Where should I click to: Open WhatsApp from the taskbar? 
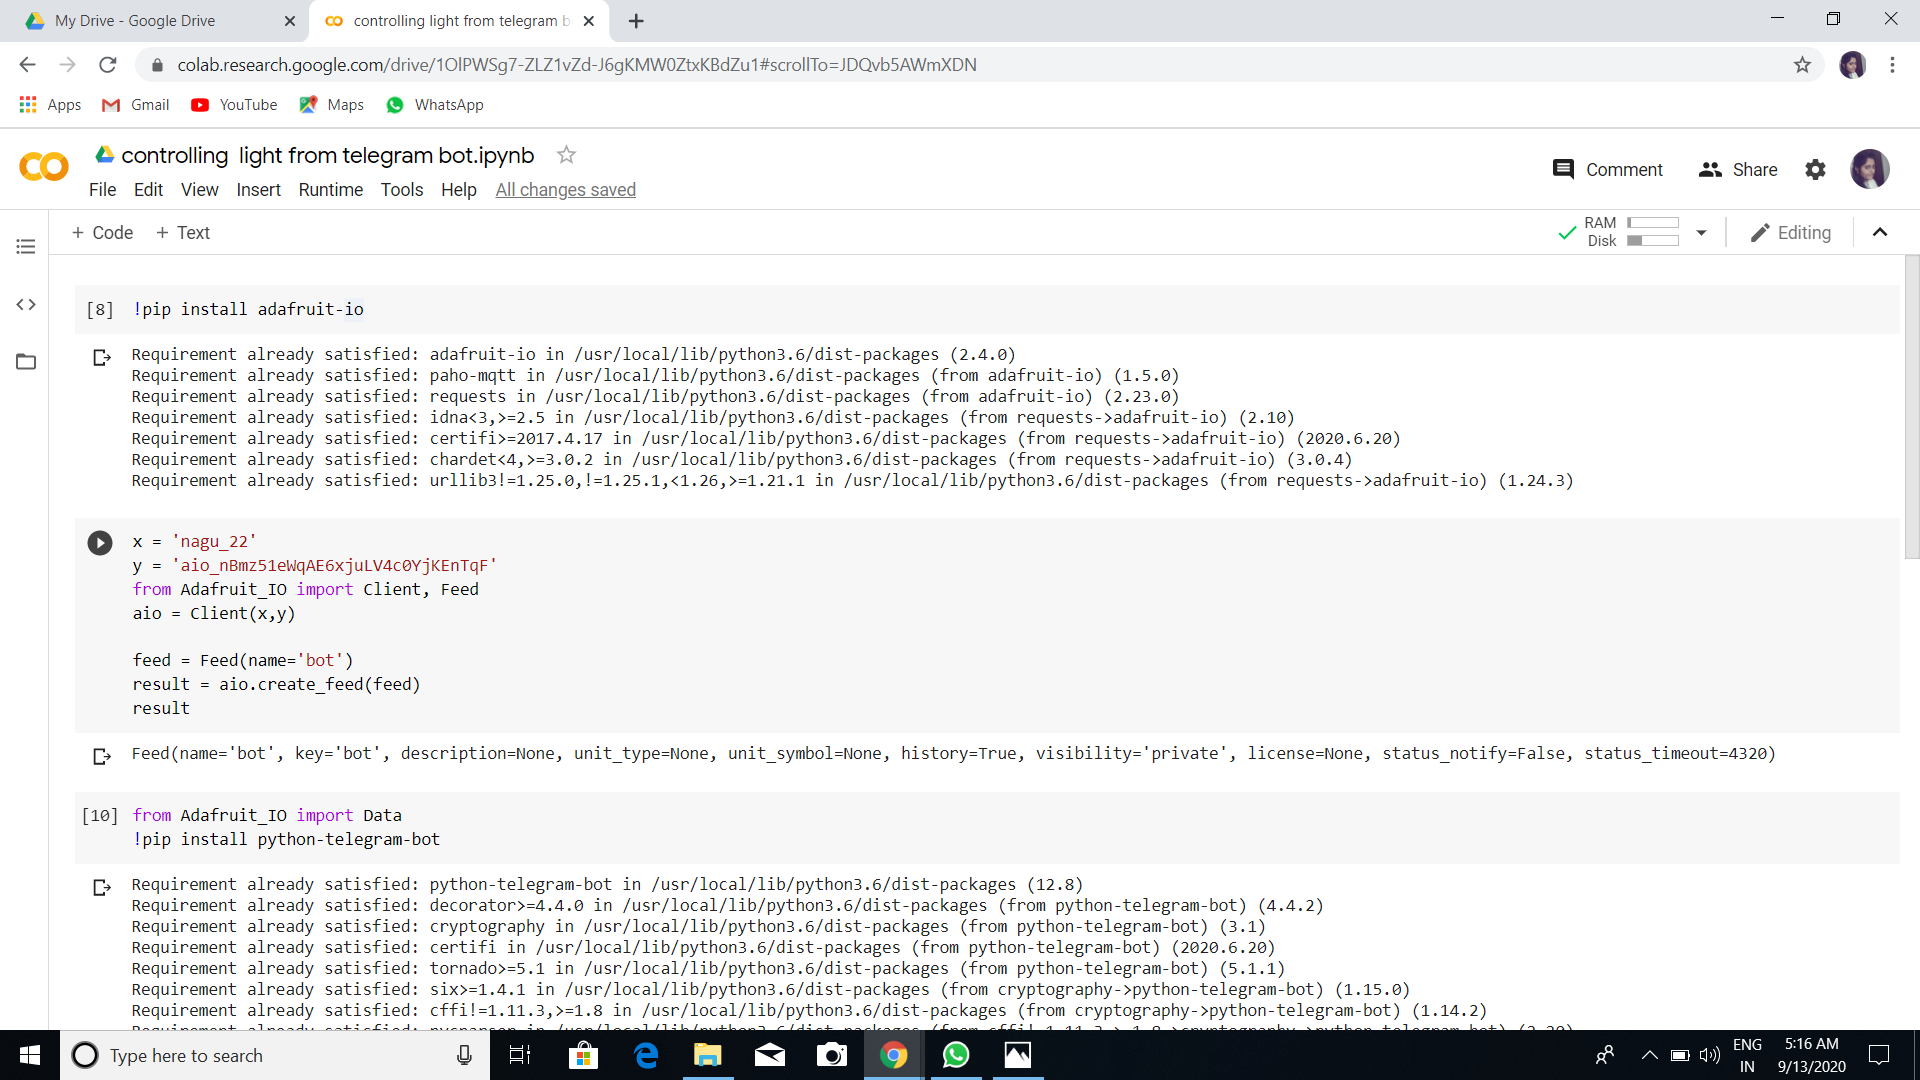956,1055
